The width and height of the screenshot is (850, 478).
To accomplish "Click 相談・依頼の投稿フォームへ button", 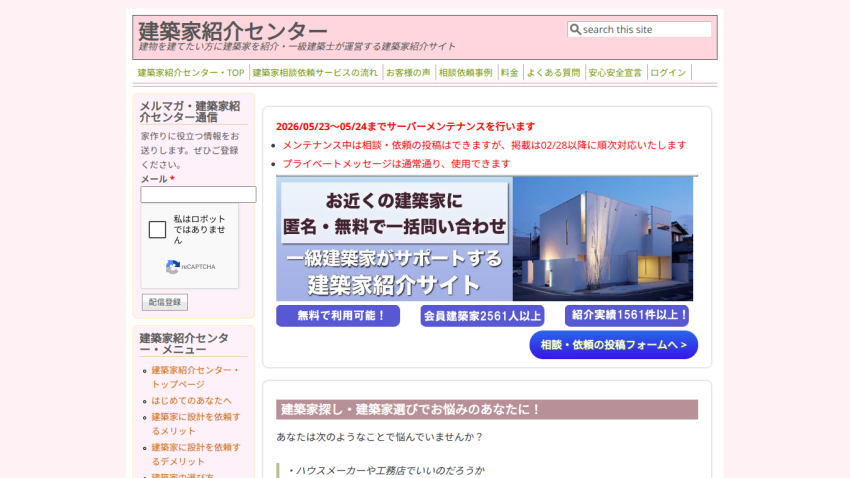I will click(x=614, y=345).
